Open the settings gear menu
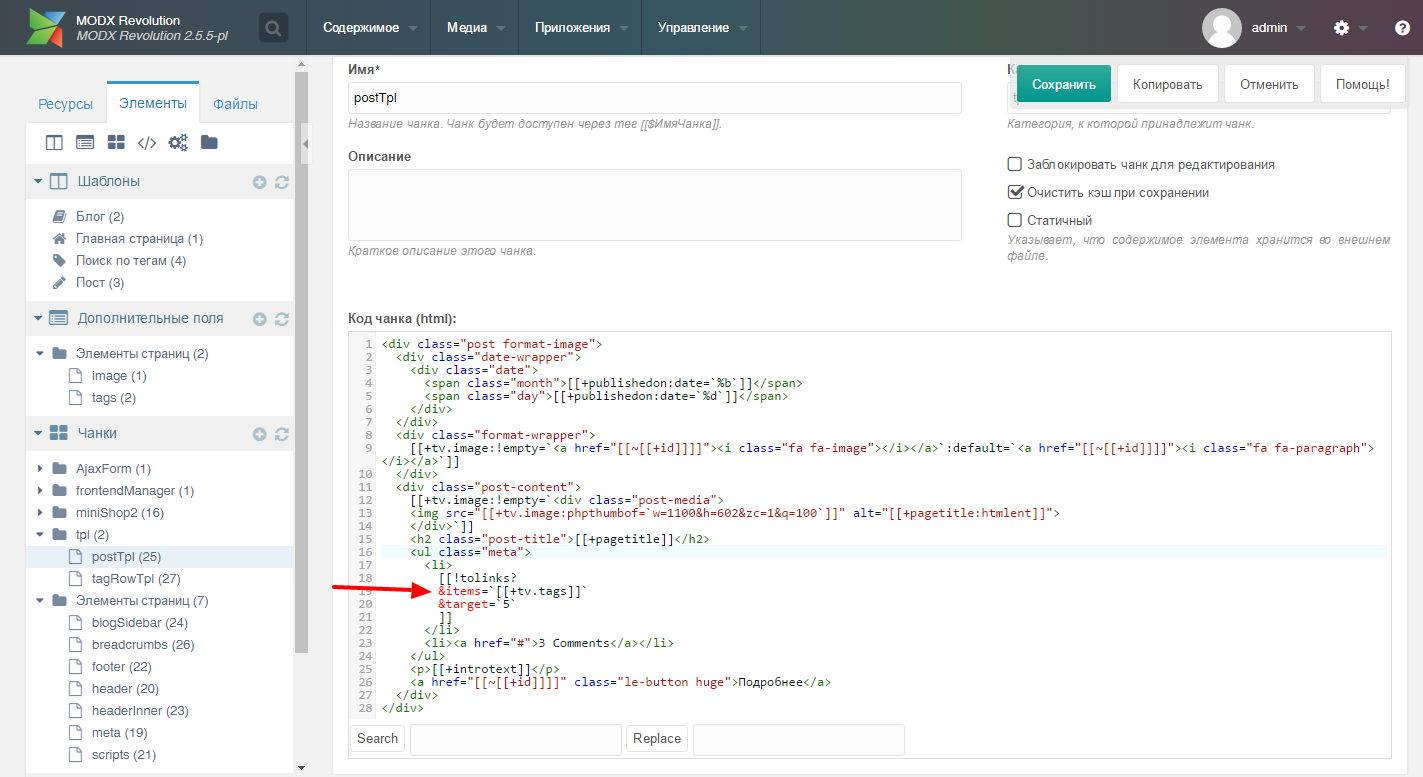 coord(1342,28)
